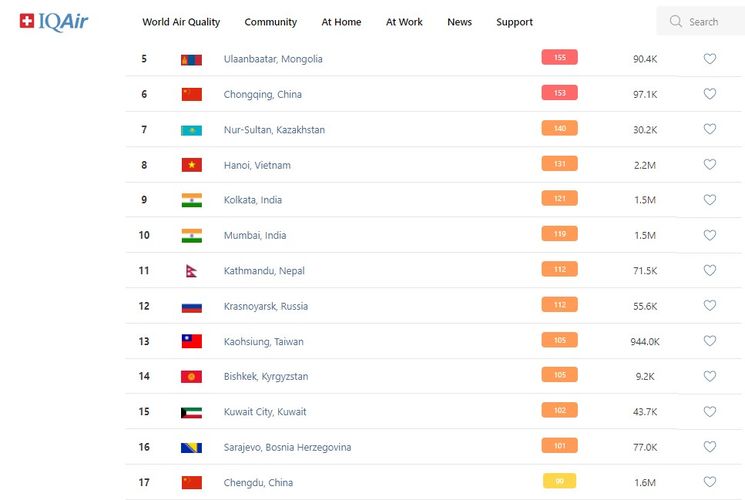Image resolution: width=745 pixels, height=500 pixels.
Task: Open the At Home menu
Action: 341,22
